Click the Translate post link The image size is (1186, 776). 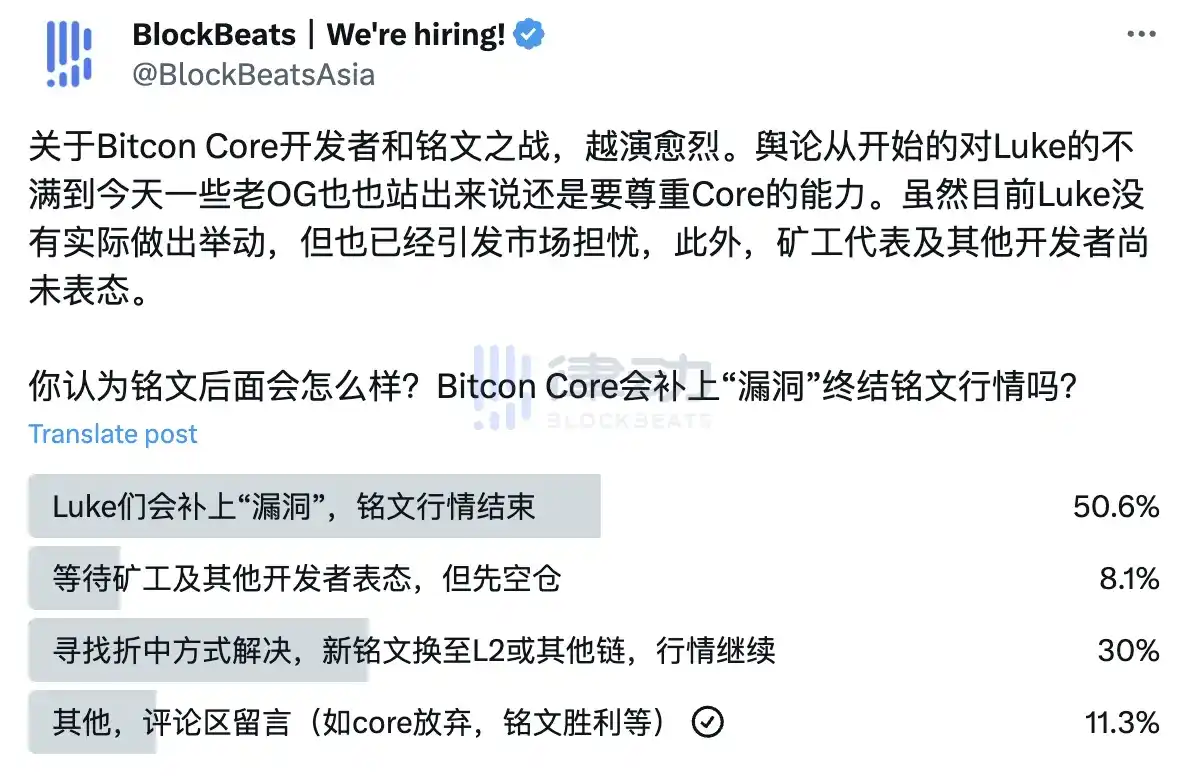(113, 434)
